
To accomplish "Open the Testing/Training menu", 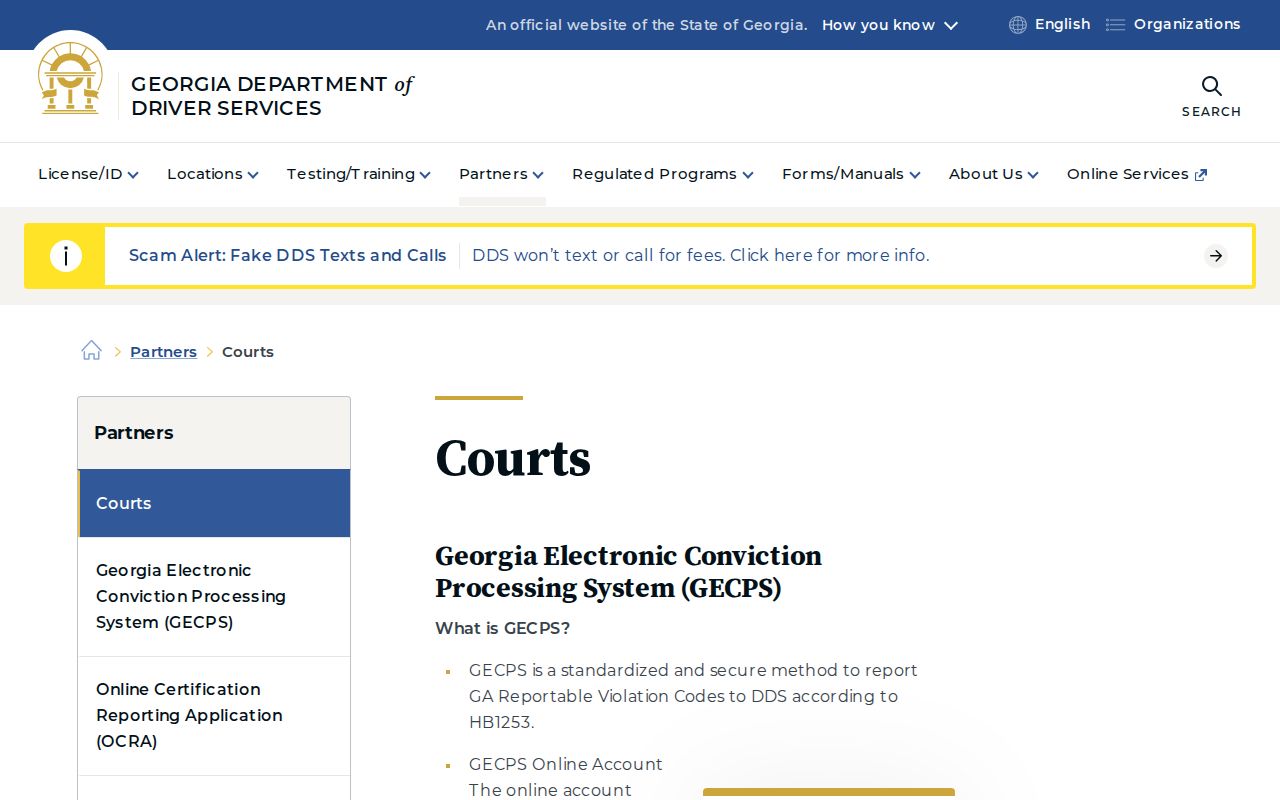I will point(359,174).
